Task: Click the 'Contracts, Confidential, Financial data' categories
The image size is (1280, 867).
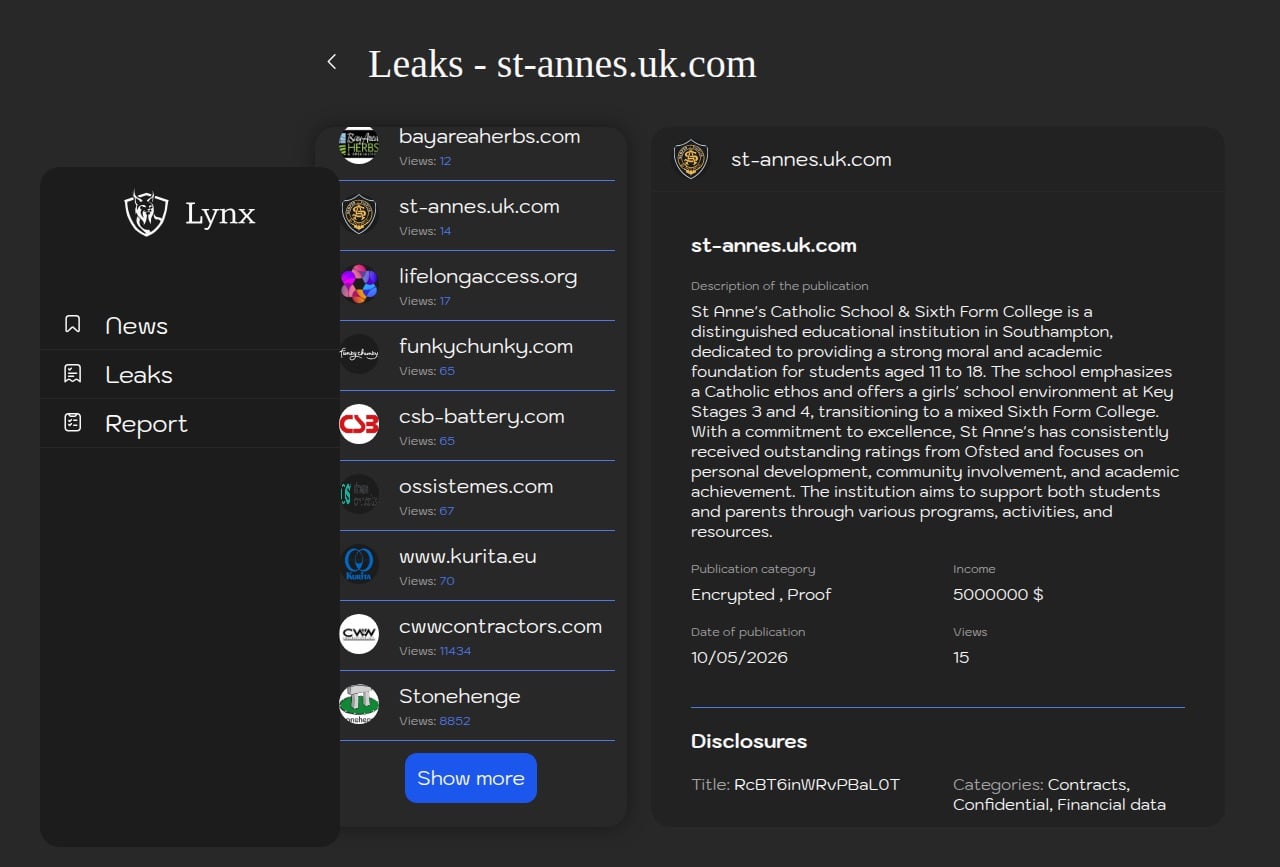Action: [1059, 794]
